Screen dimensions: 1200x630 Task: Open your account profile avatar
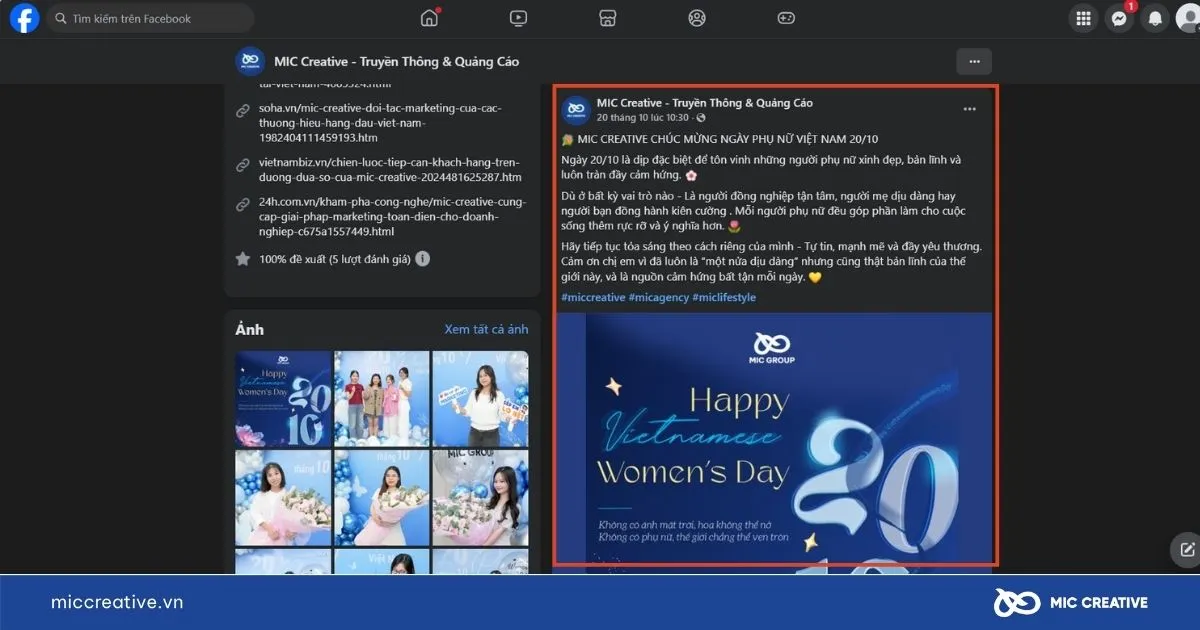1189,18
